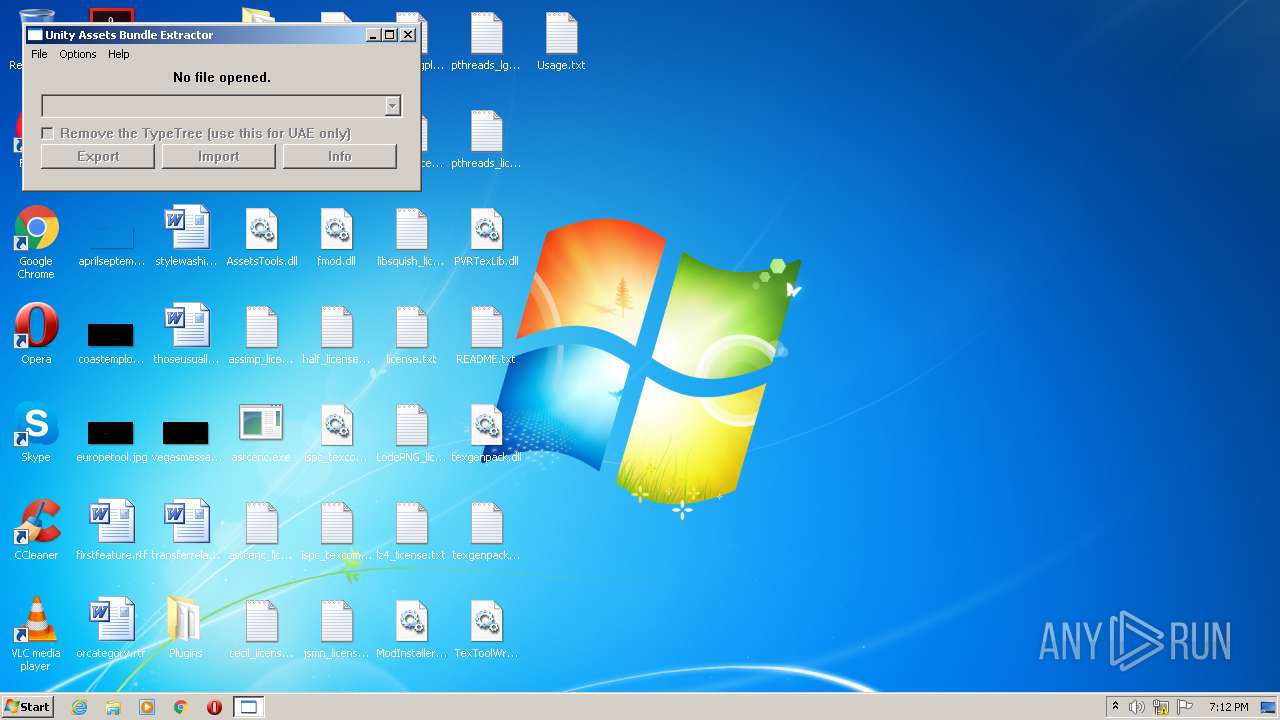The width and height of the screenshot is (1280, 720).
Task: Toggle Remove the TypeTree checkbox
Action: click(47, 133)
